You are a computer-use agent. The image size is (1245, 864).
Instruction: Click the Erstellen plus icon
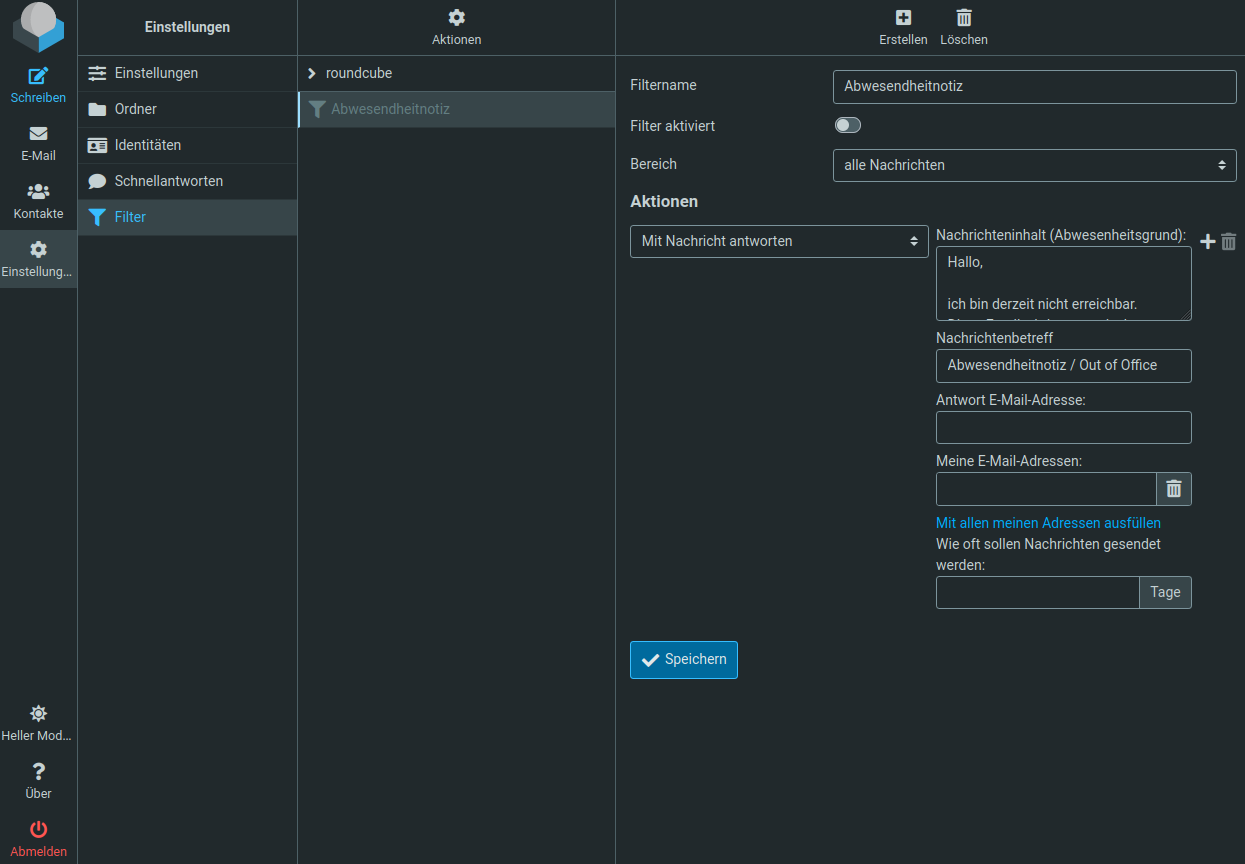(903, 18)
